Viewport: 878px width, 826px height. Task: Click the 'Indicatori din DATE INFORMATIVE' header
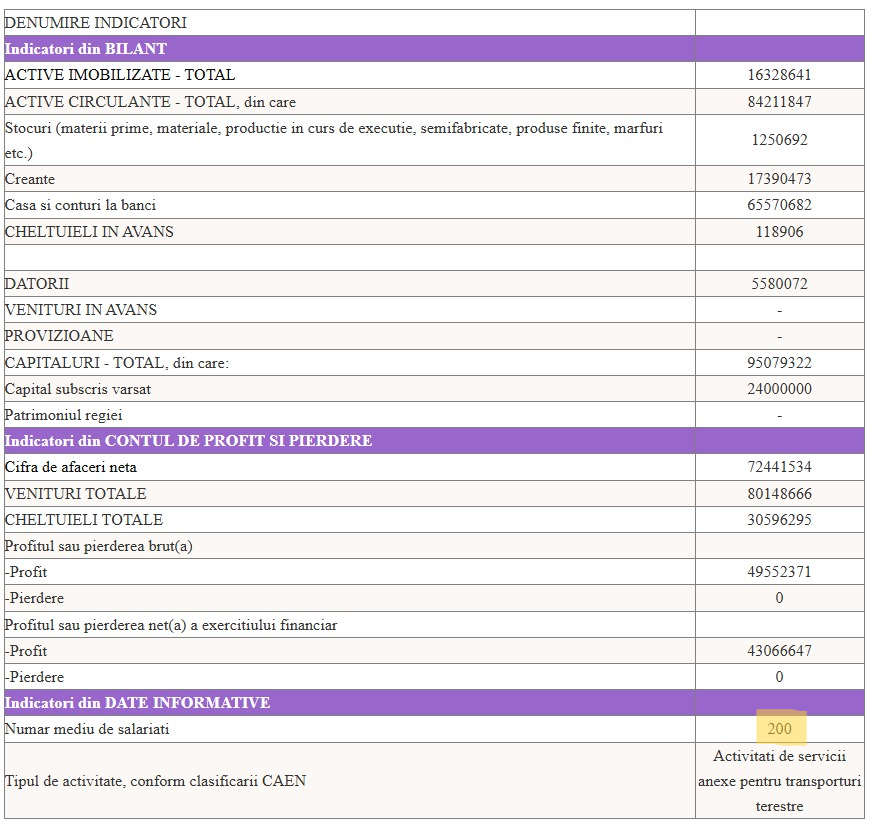point(137,703)
